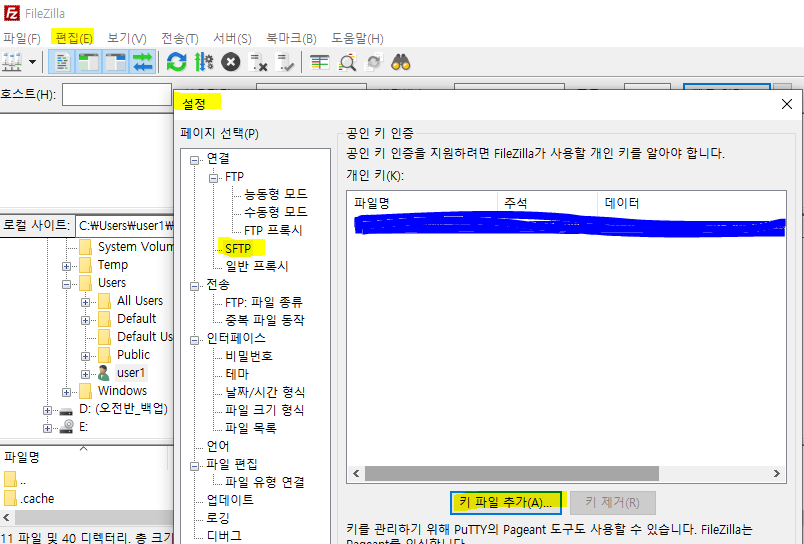Toggle remote directory tree display icon
Viewport: 804px width, 544px height.
(115, 62)
